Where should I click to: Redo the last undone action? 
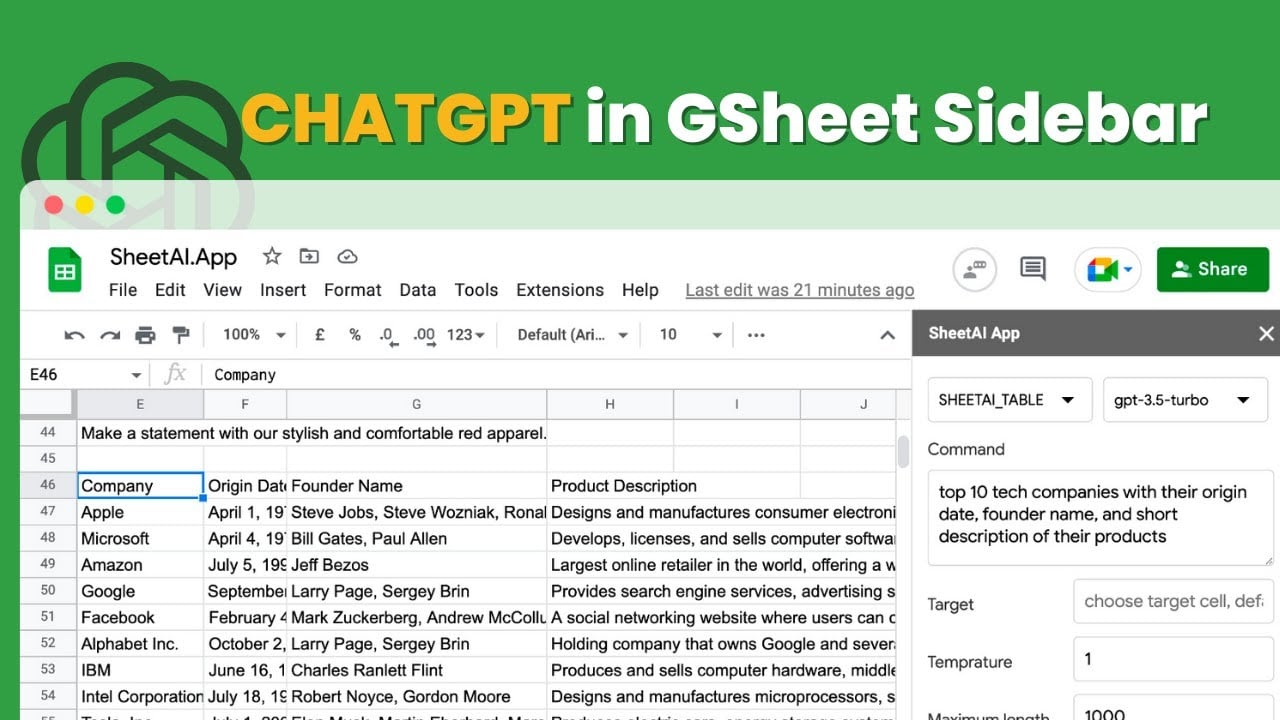110,335
